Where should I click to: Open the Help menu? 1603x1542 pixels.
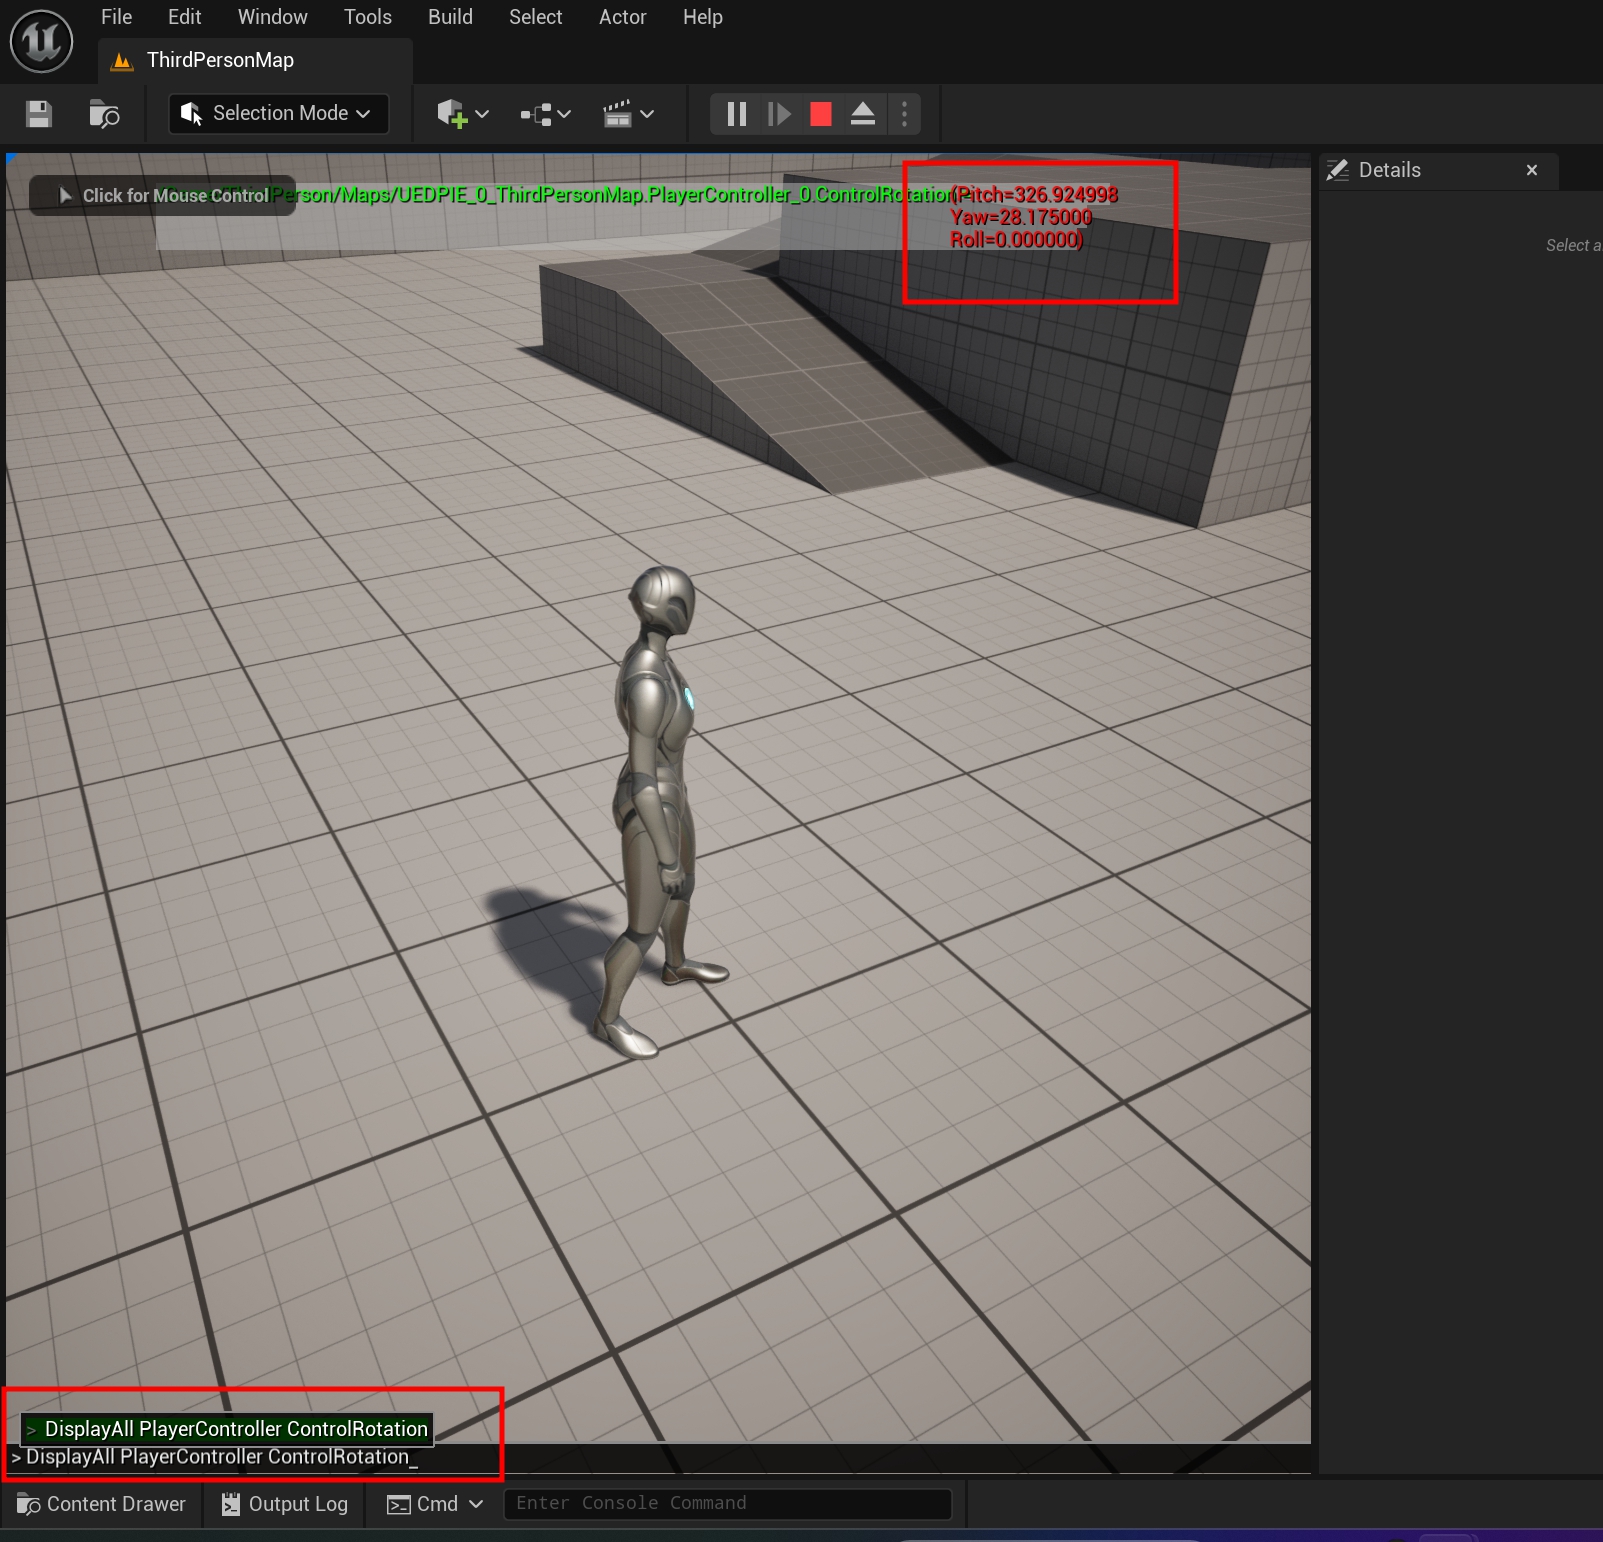pyautogui.click(x=702, y=17)
